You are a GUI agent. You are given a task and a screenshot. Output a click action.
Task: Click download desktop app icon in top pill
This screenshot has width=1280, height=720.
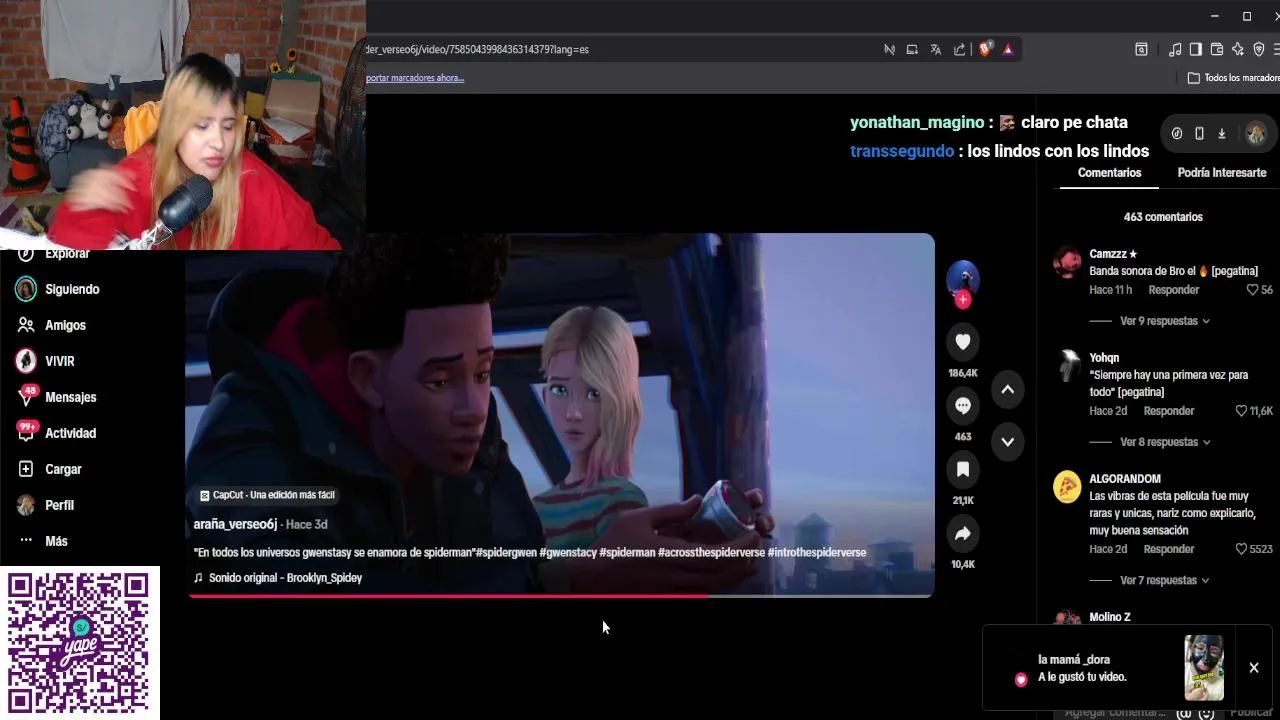(1221, 133)
